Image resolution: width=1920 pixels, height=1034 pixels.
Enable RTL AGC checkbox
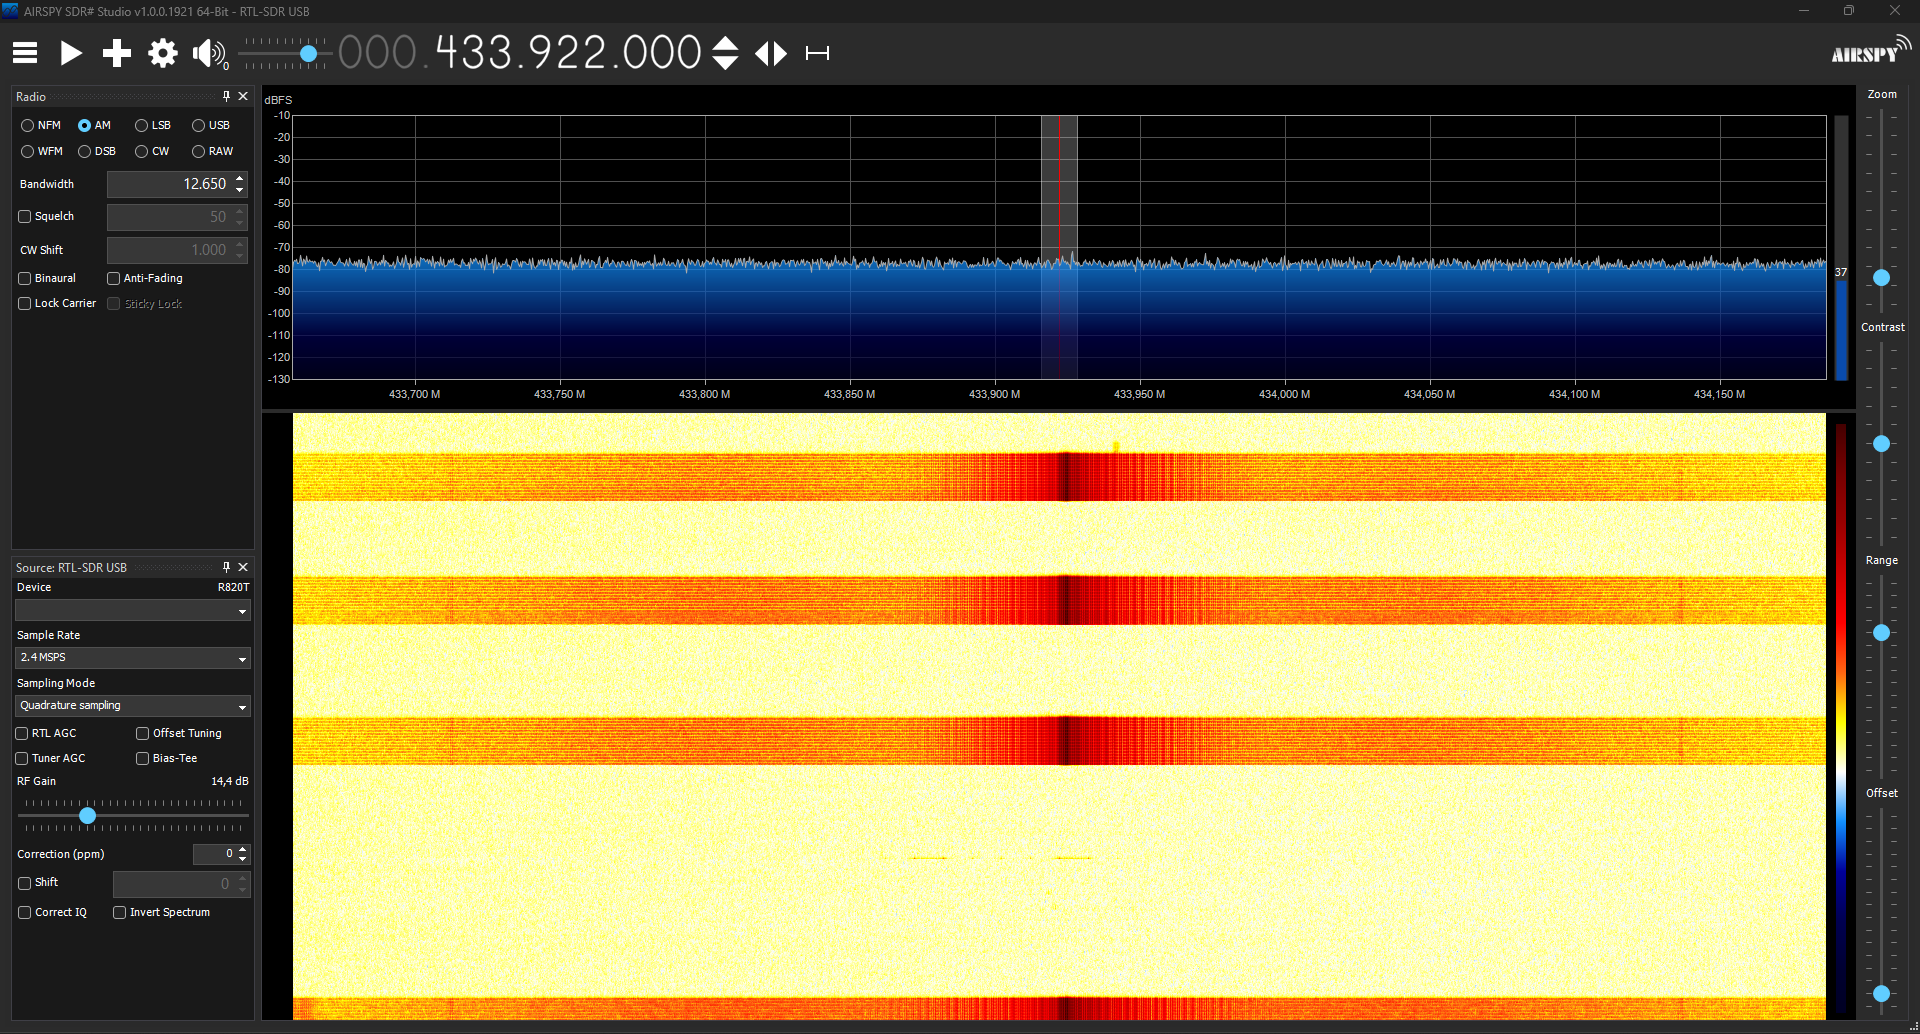click(22, 733)
